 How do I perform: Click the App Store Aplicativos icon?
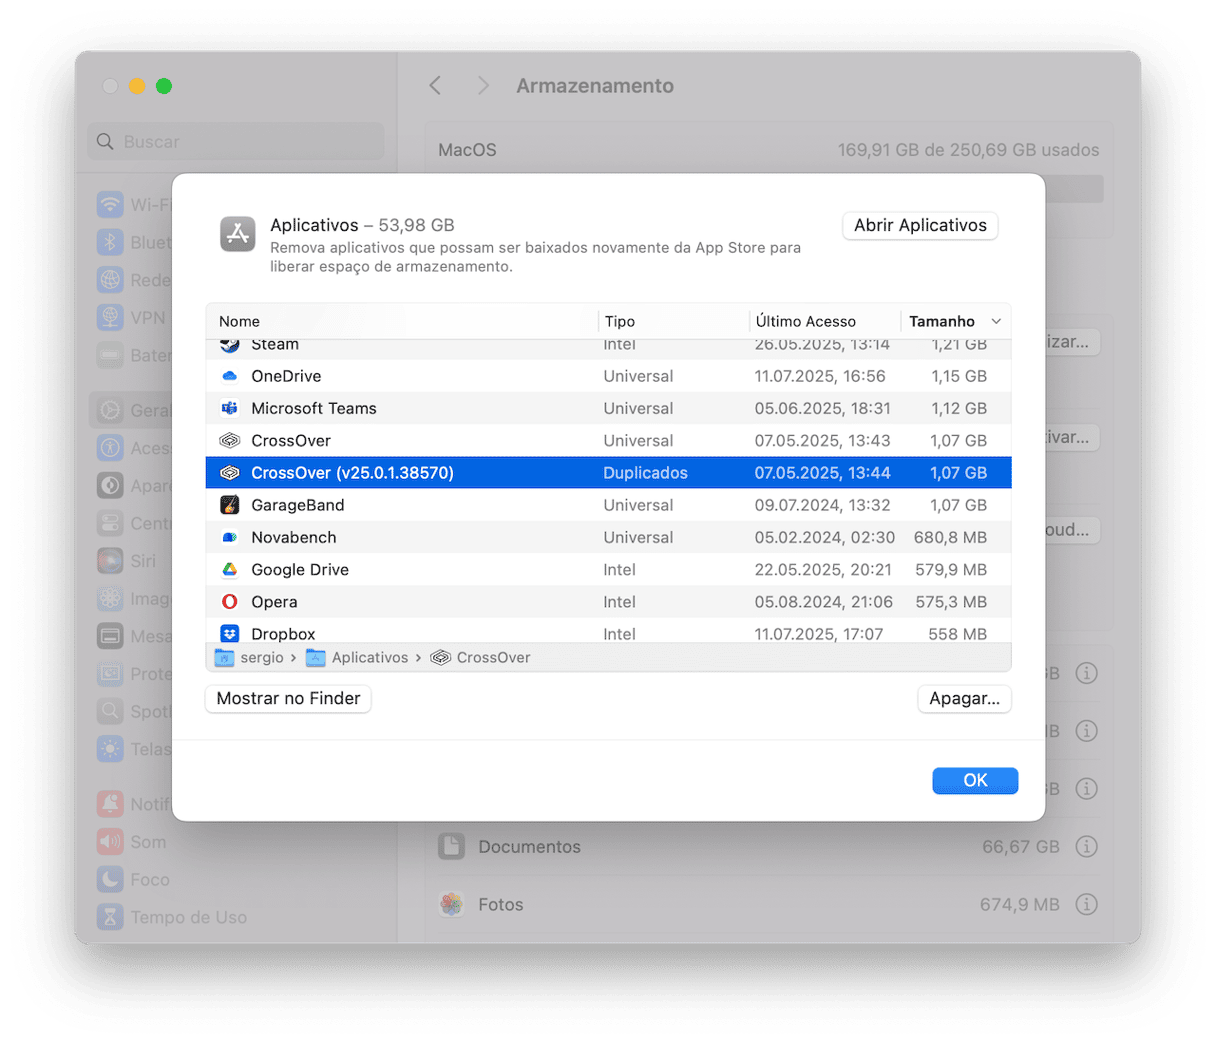[x=238, y=234]
